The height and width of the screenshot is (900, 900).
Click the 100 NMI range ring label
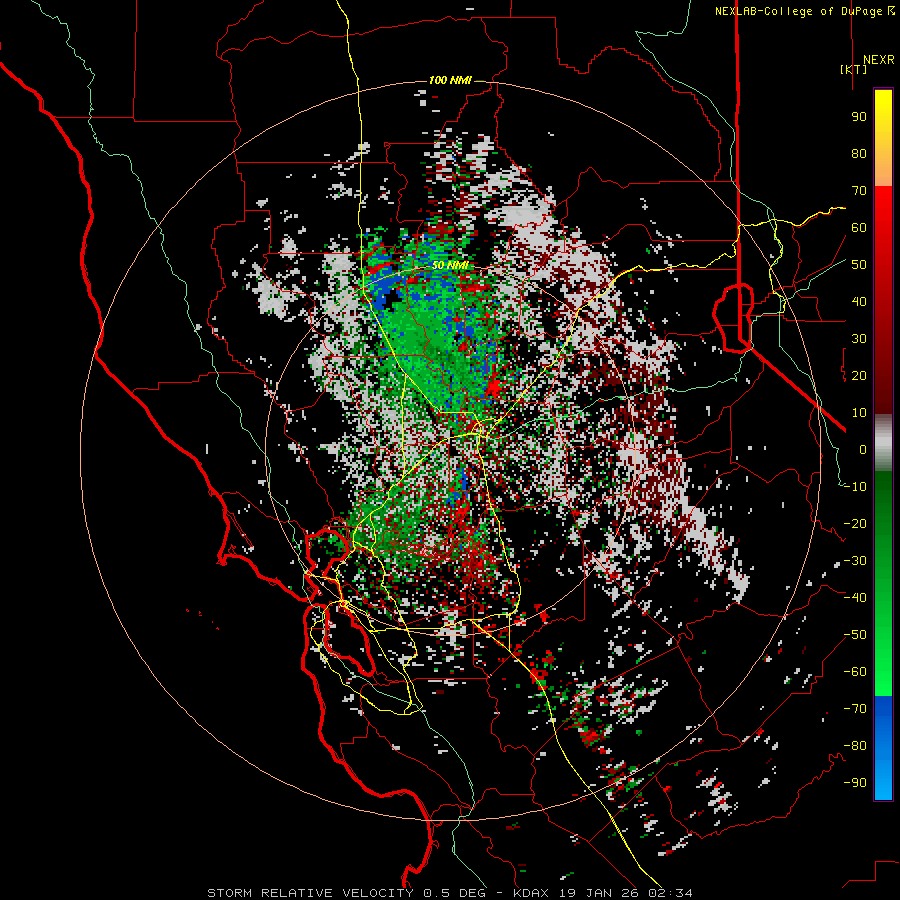click(450, 80)
